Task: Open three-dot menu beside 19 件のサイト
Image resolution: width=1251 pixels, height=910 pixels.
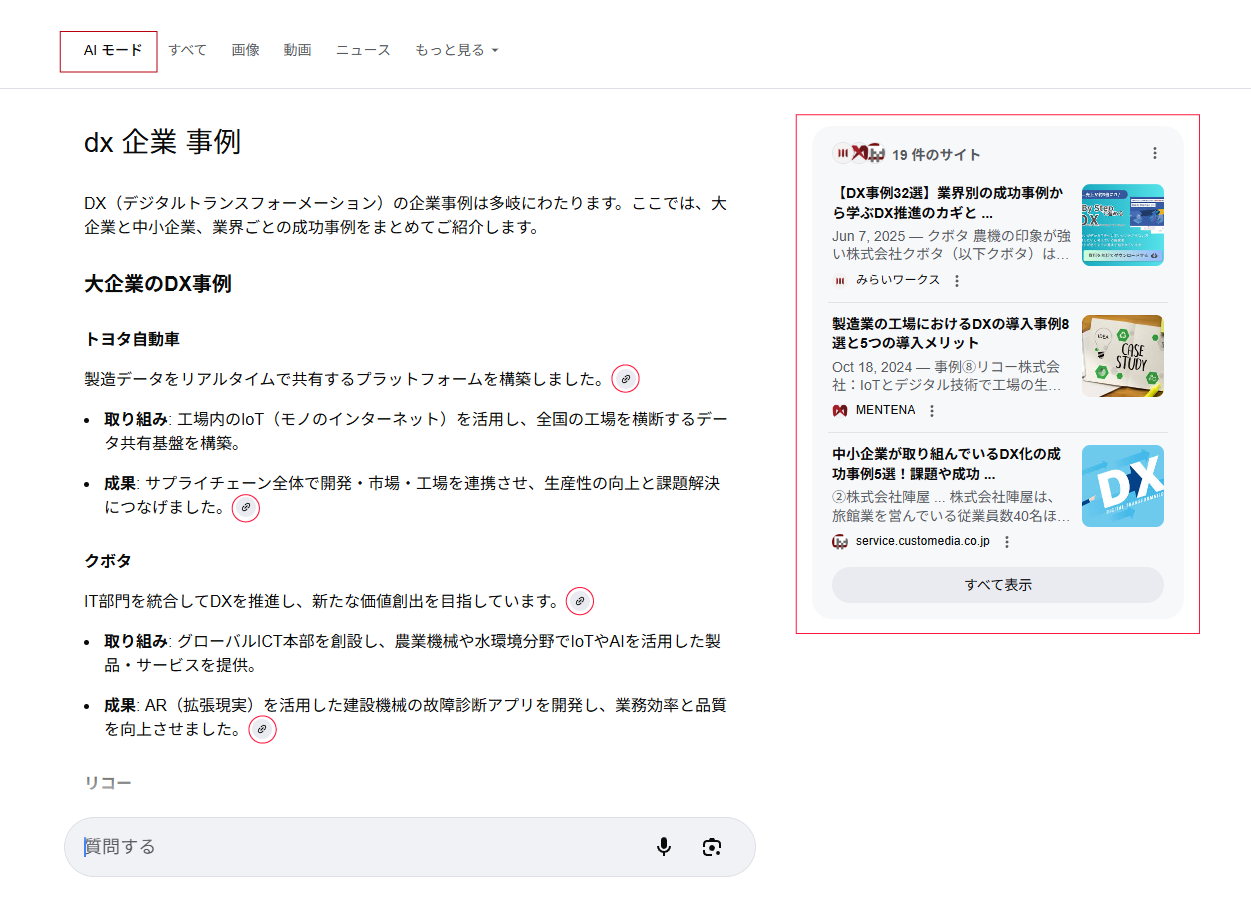Action: pyautogui.click(x=1155, y=154)
